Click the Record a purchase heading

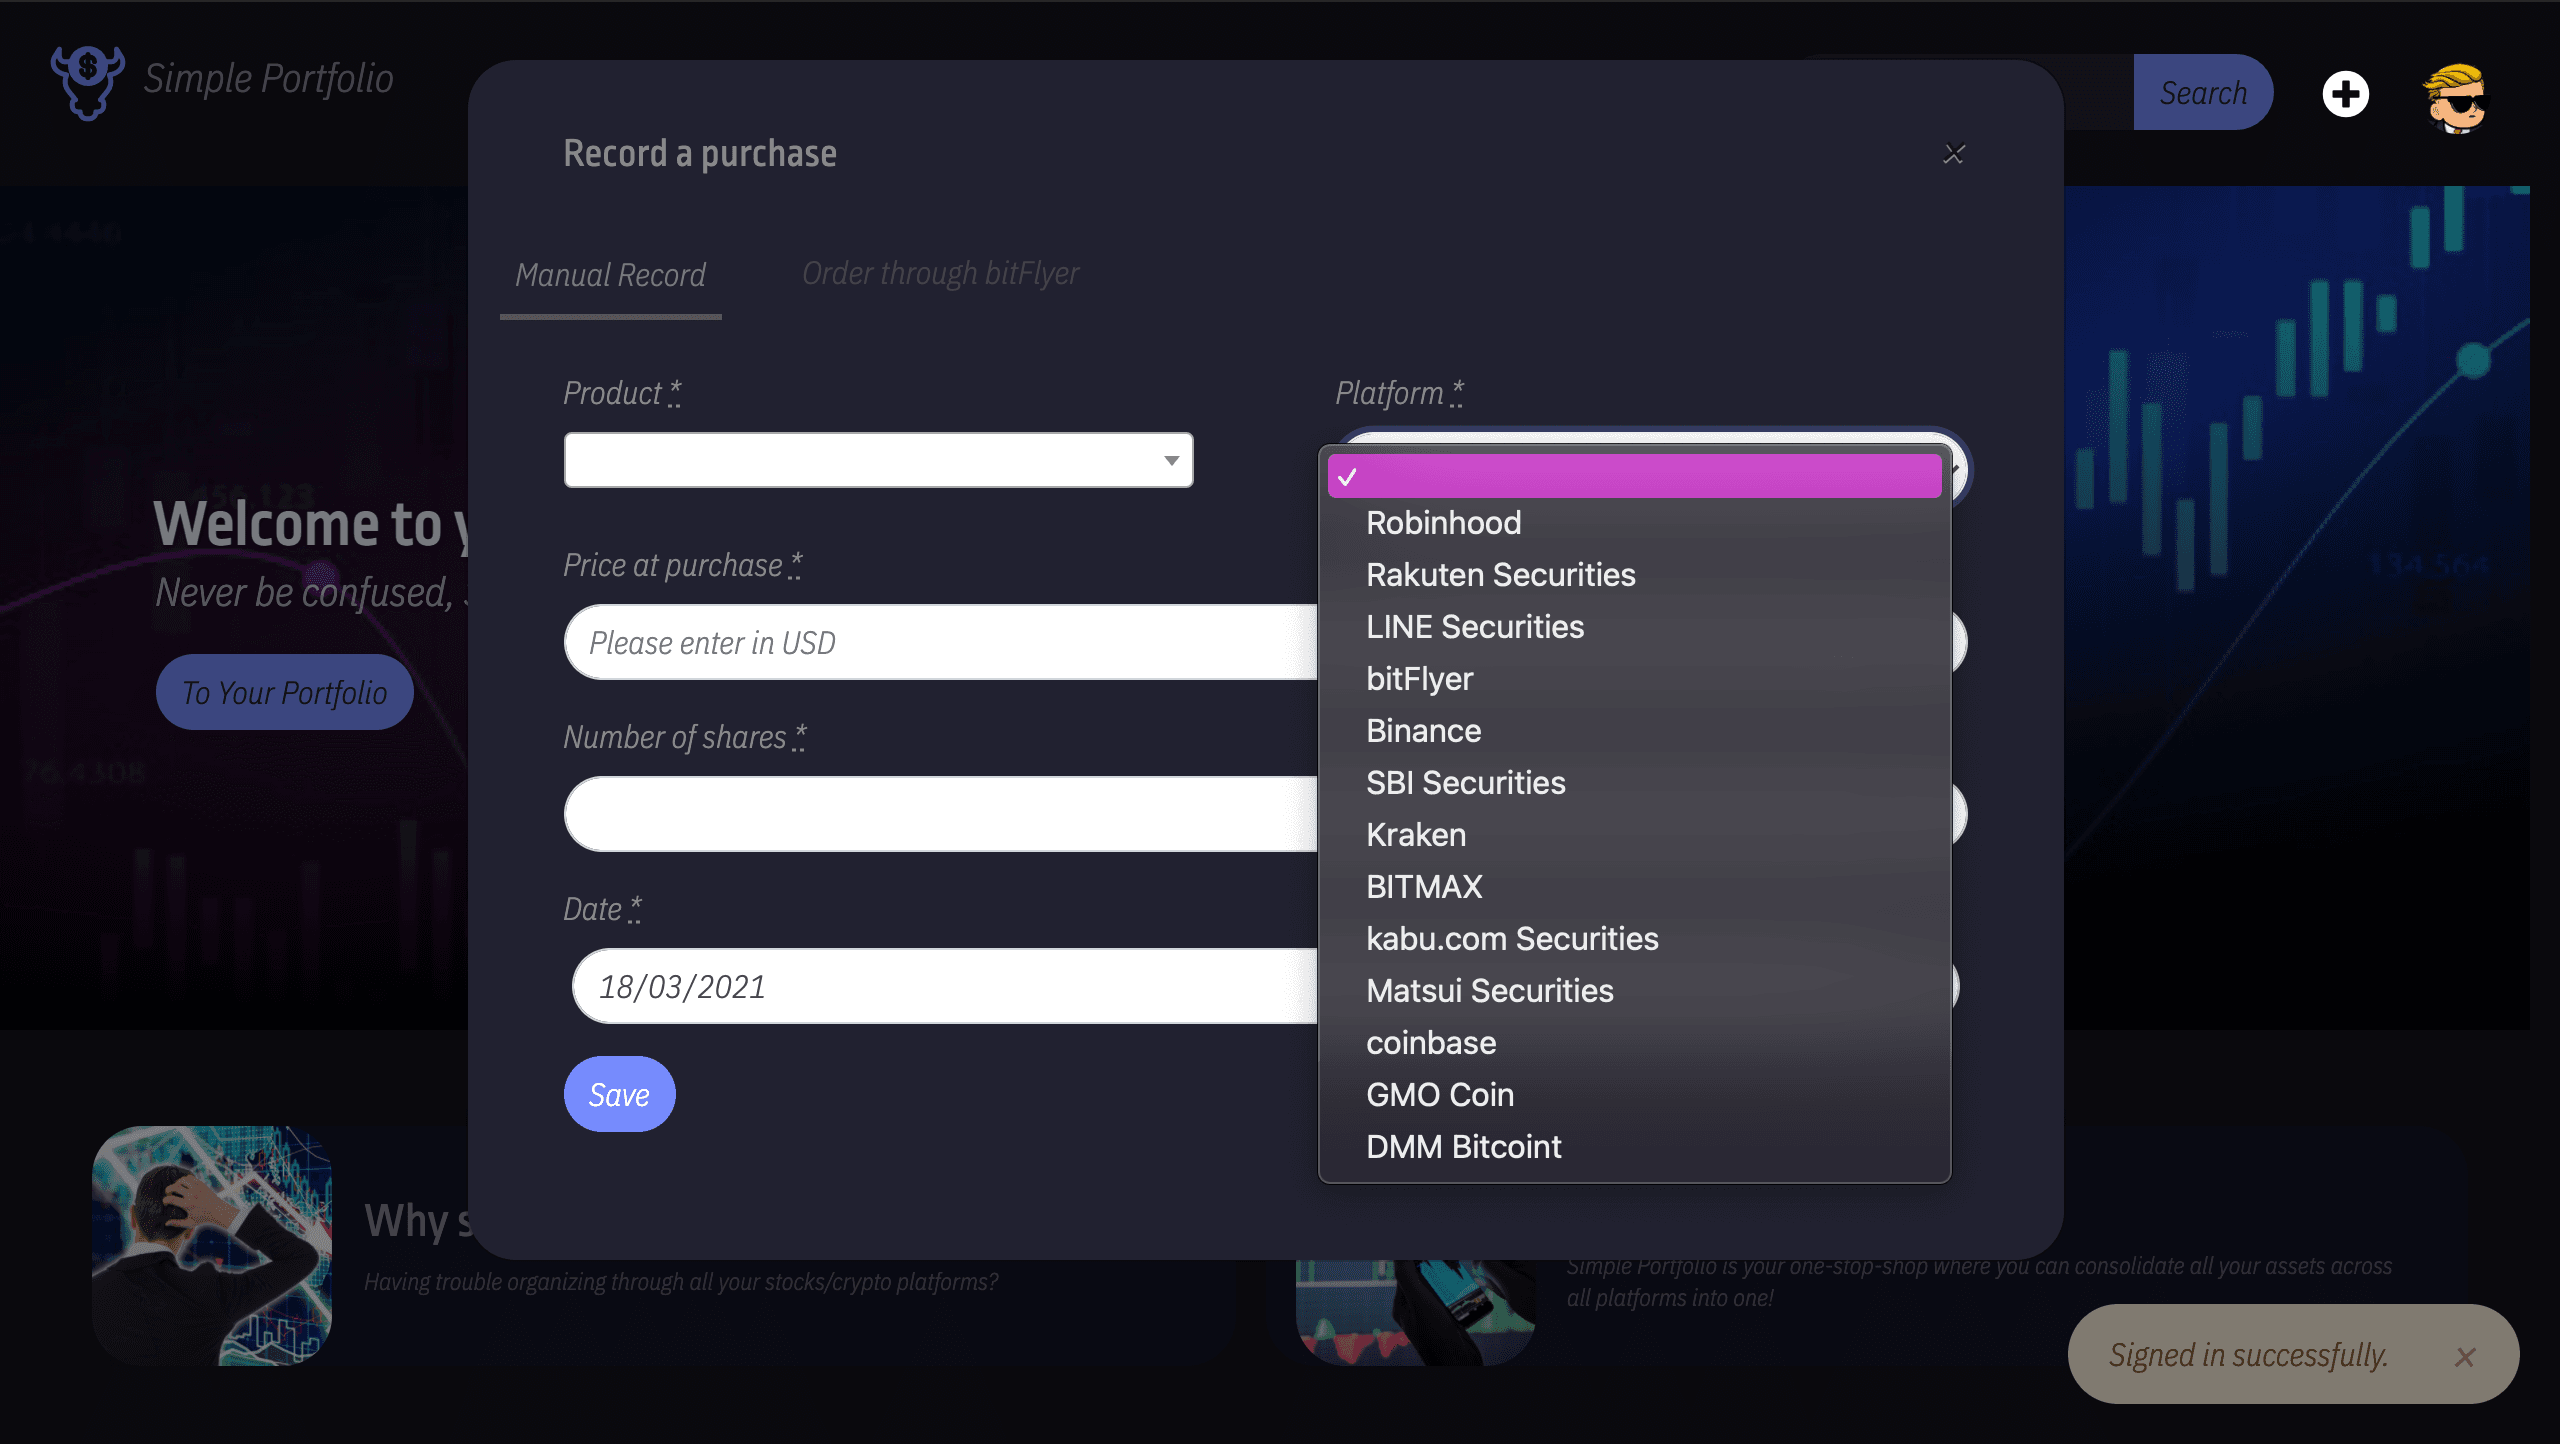point(700,154)
